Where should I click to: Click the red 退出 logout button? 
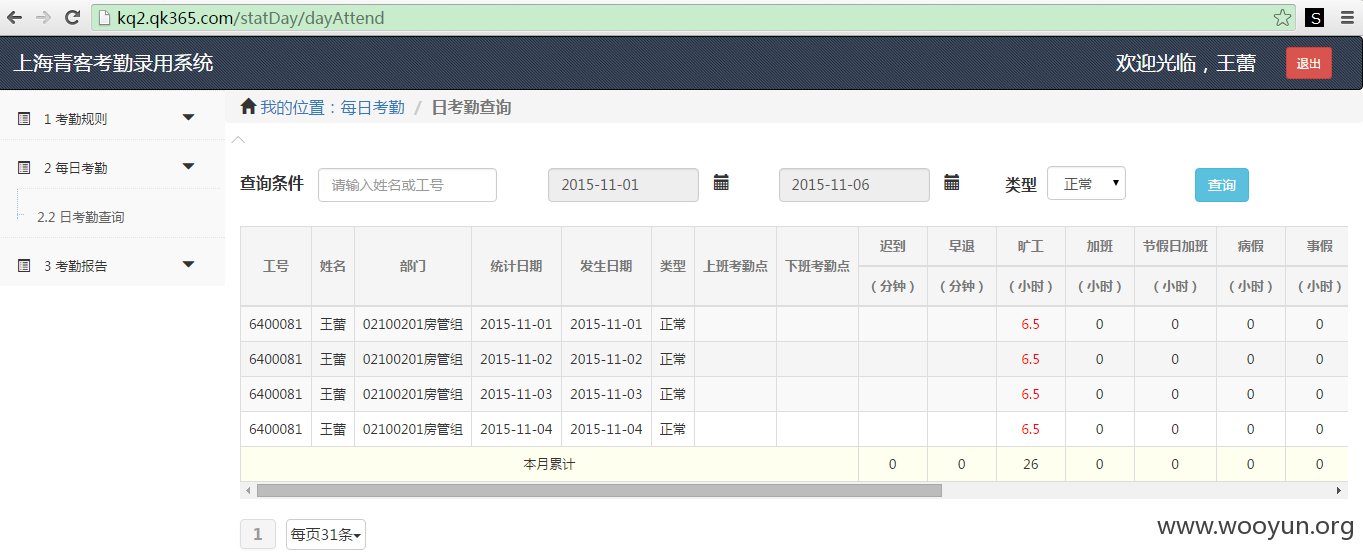[1309, 63]
